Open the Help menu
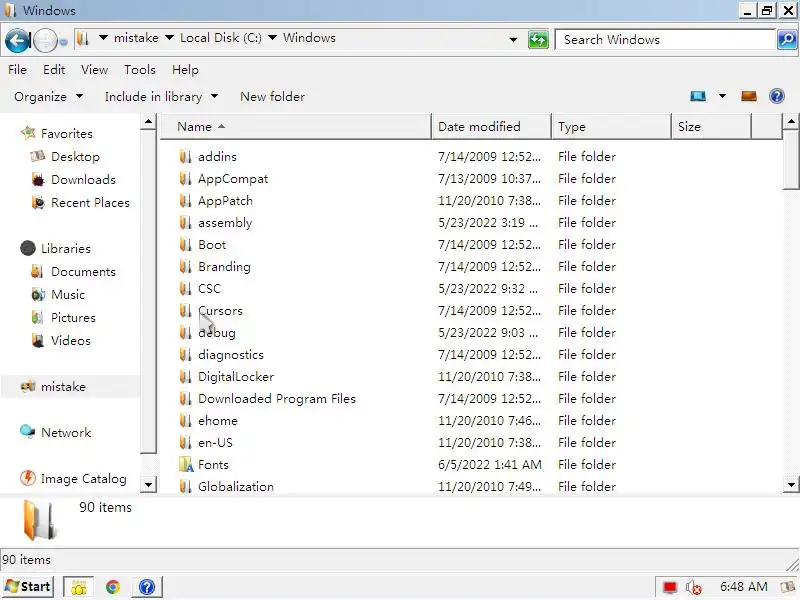This screenshot has width=800, height=600. 185,69
